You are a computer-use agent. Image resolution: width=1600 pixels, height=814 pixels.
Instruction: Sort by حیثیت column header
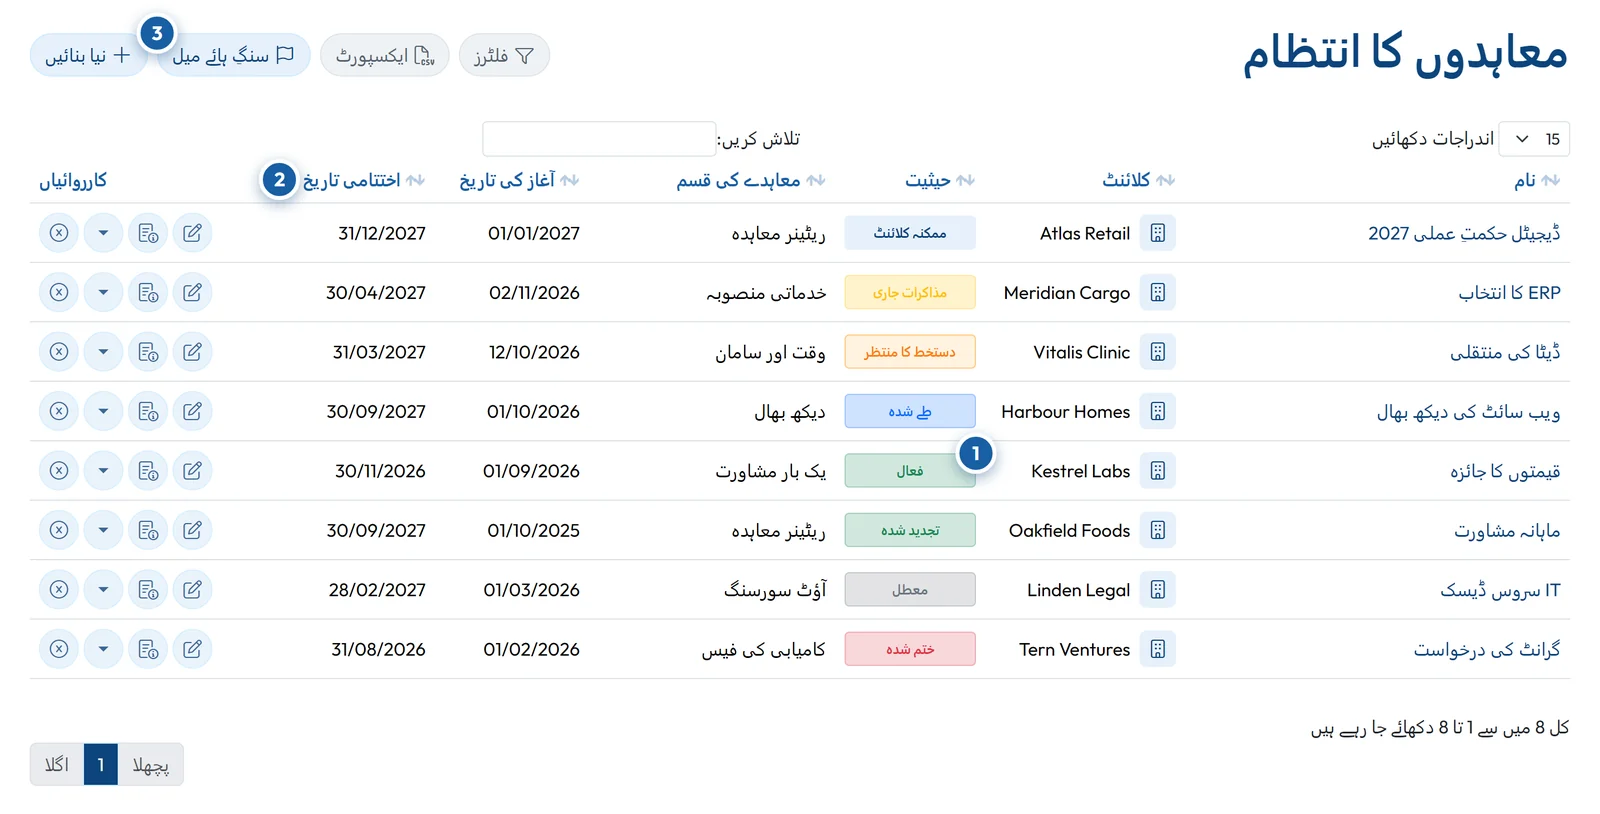[x=939, y=180]
